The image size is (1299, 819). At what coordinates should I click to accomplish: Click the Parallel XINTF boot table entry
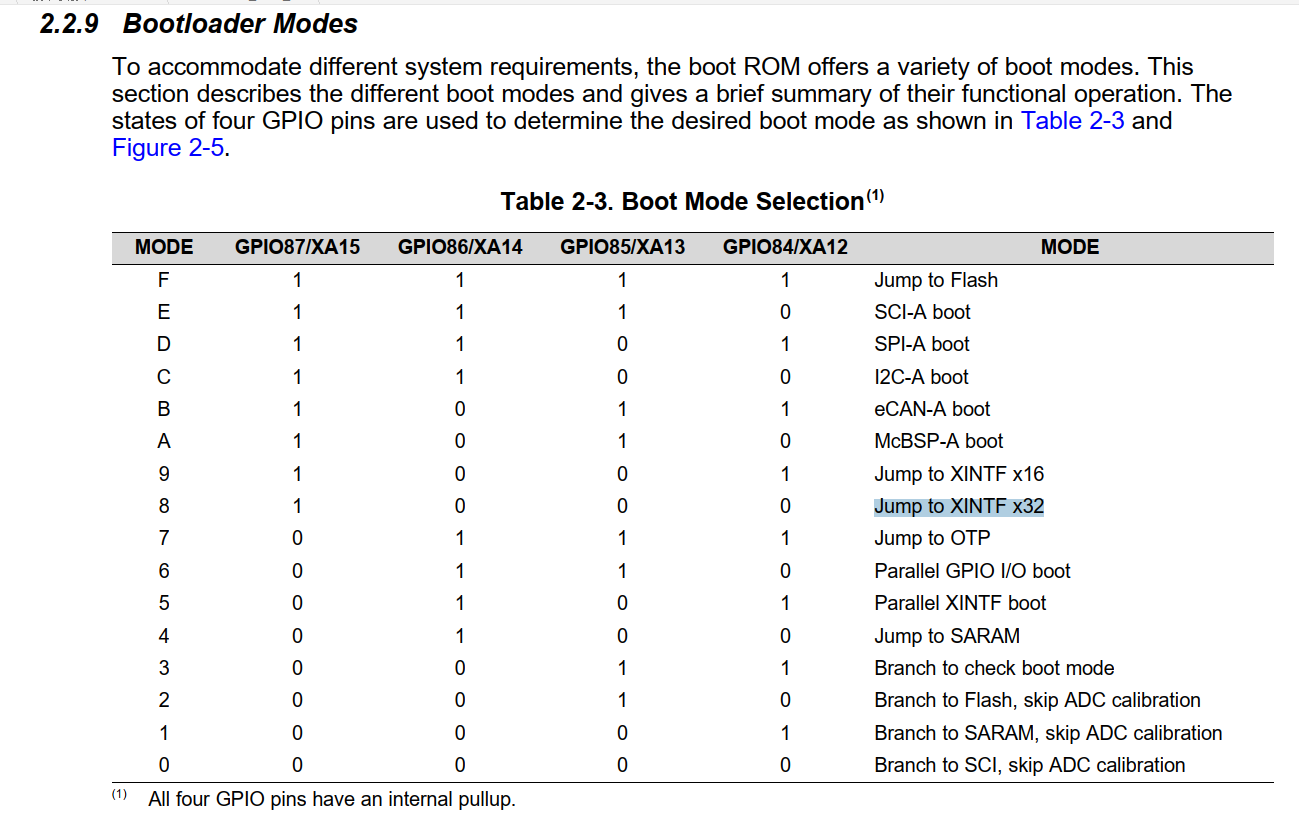[x=960, y=603]
